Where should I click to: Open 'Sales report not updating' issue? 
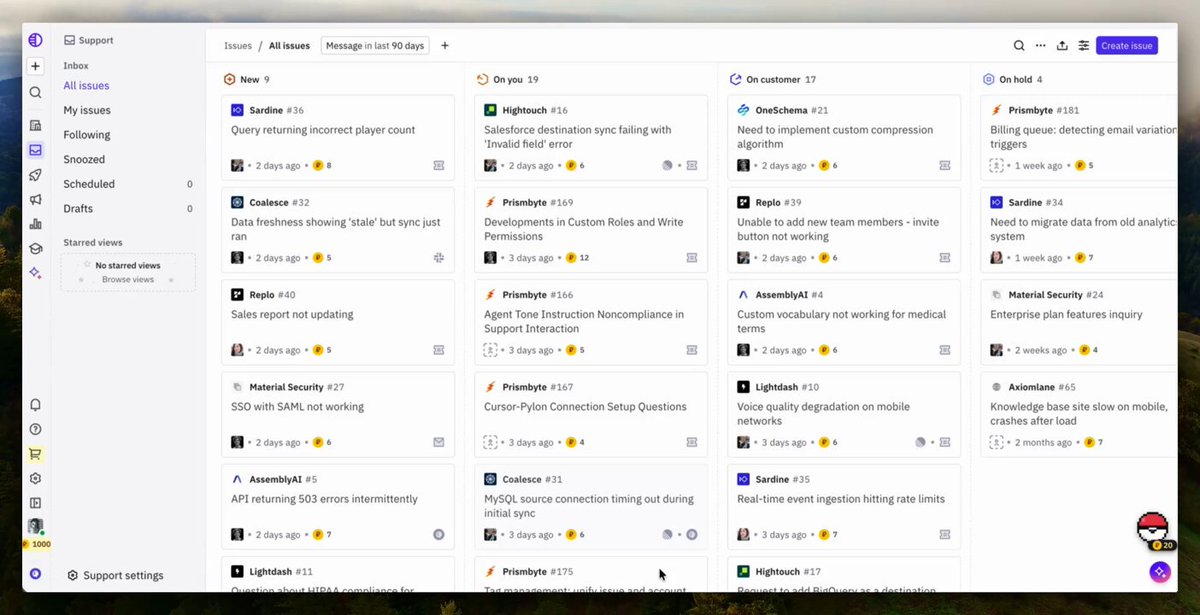click(x=338, y=321)
